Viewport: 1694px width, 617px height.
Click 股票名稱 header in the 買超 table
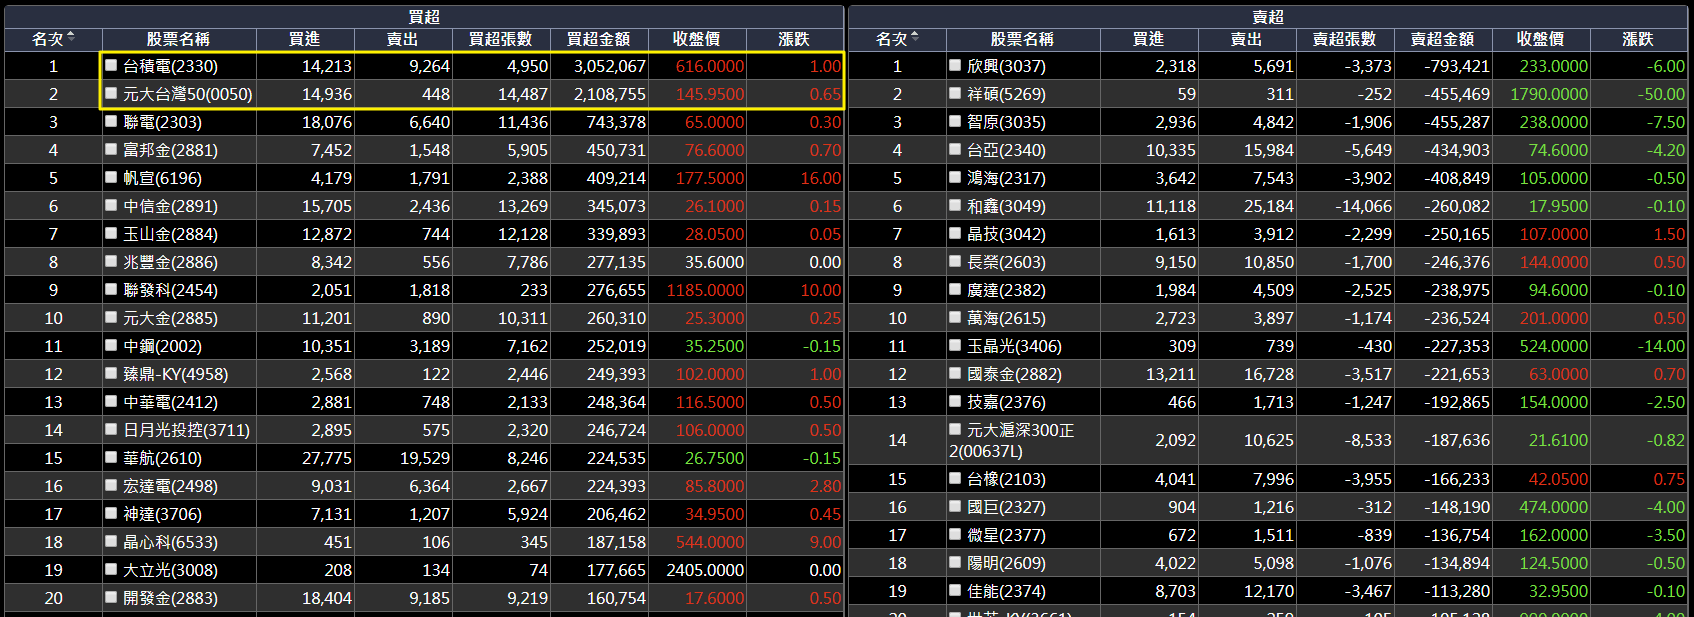coord(178,38)
